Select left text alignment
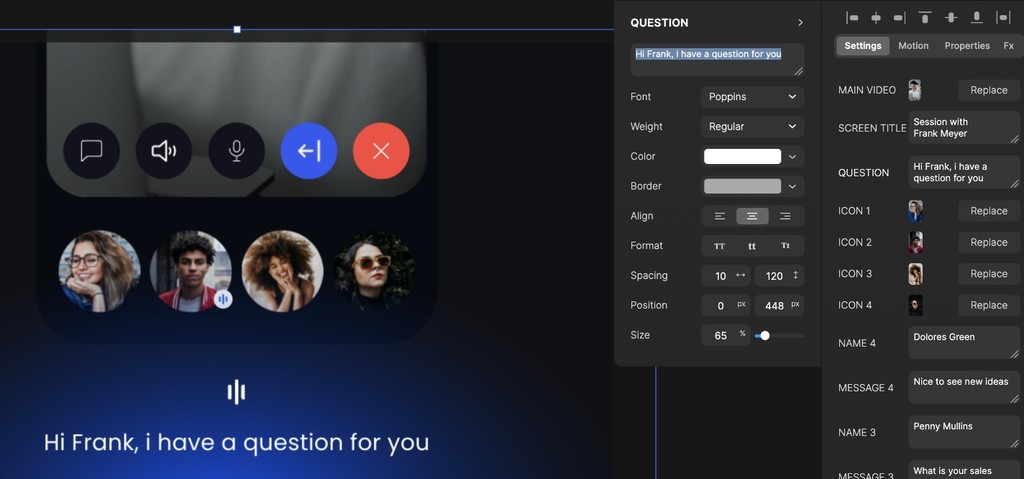This screenshot has height=479, width=1024. click(719, 216)
